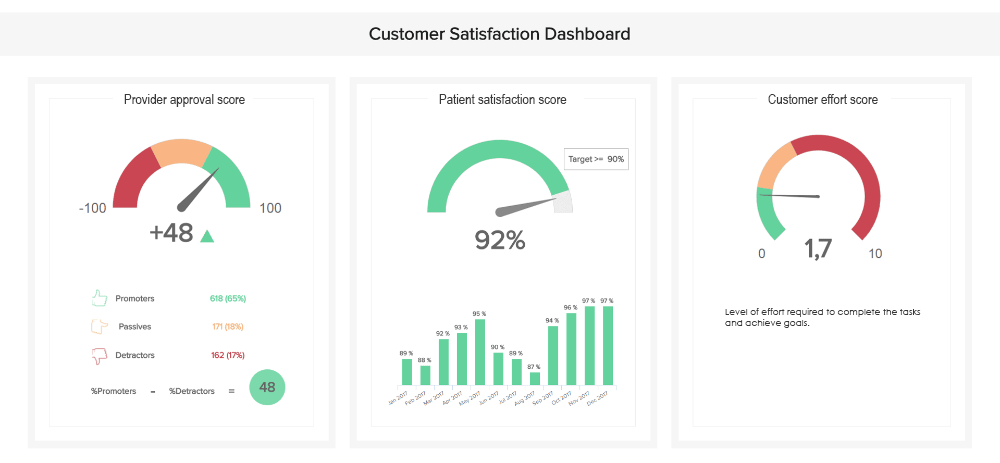1000x463 pixels.
Task: Click the orange segment of effort gauge
Action: point(773,164)
